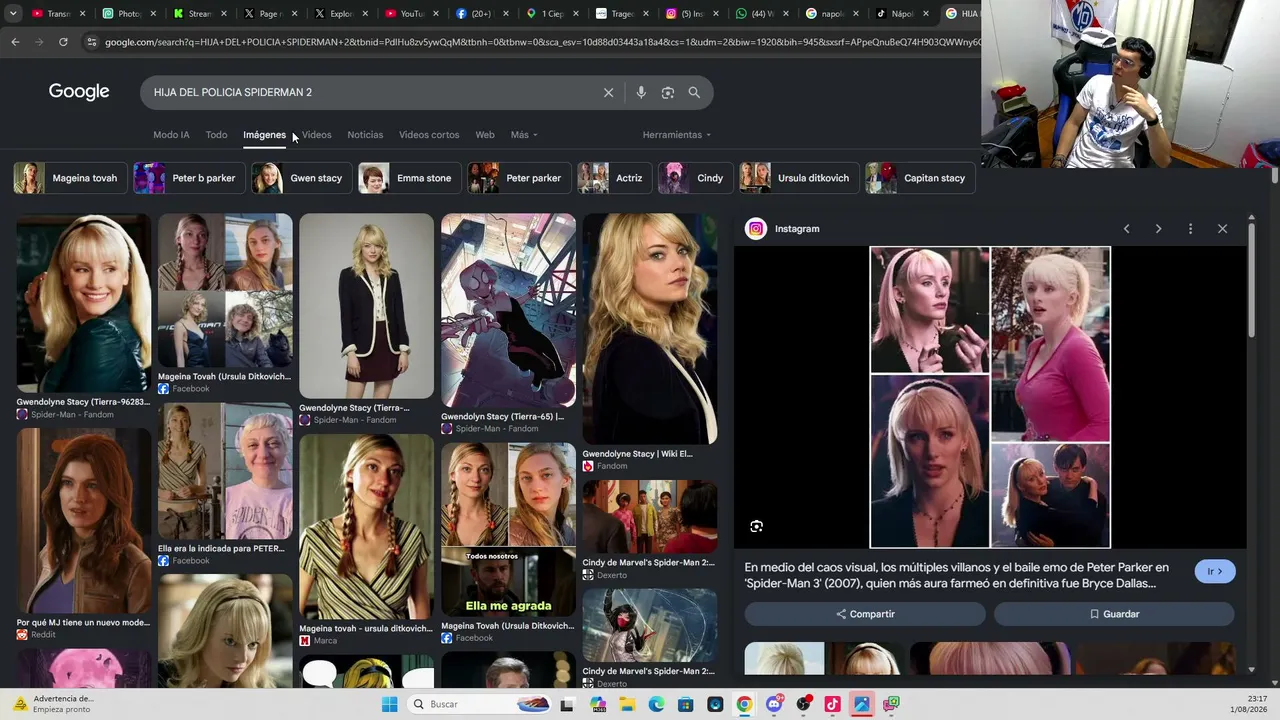Open Discord from the taskbar
Image resolution: width=1280 pixels, height=720 pixels.
click(774, 704)
